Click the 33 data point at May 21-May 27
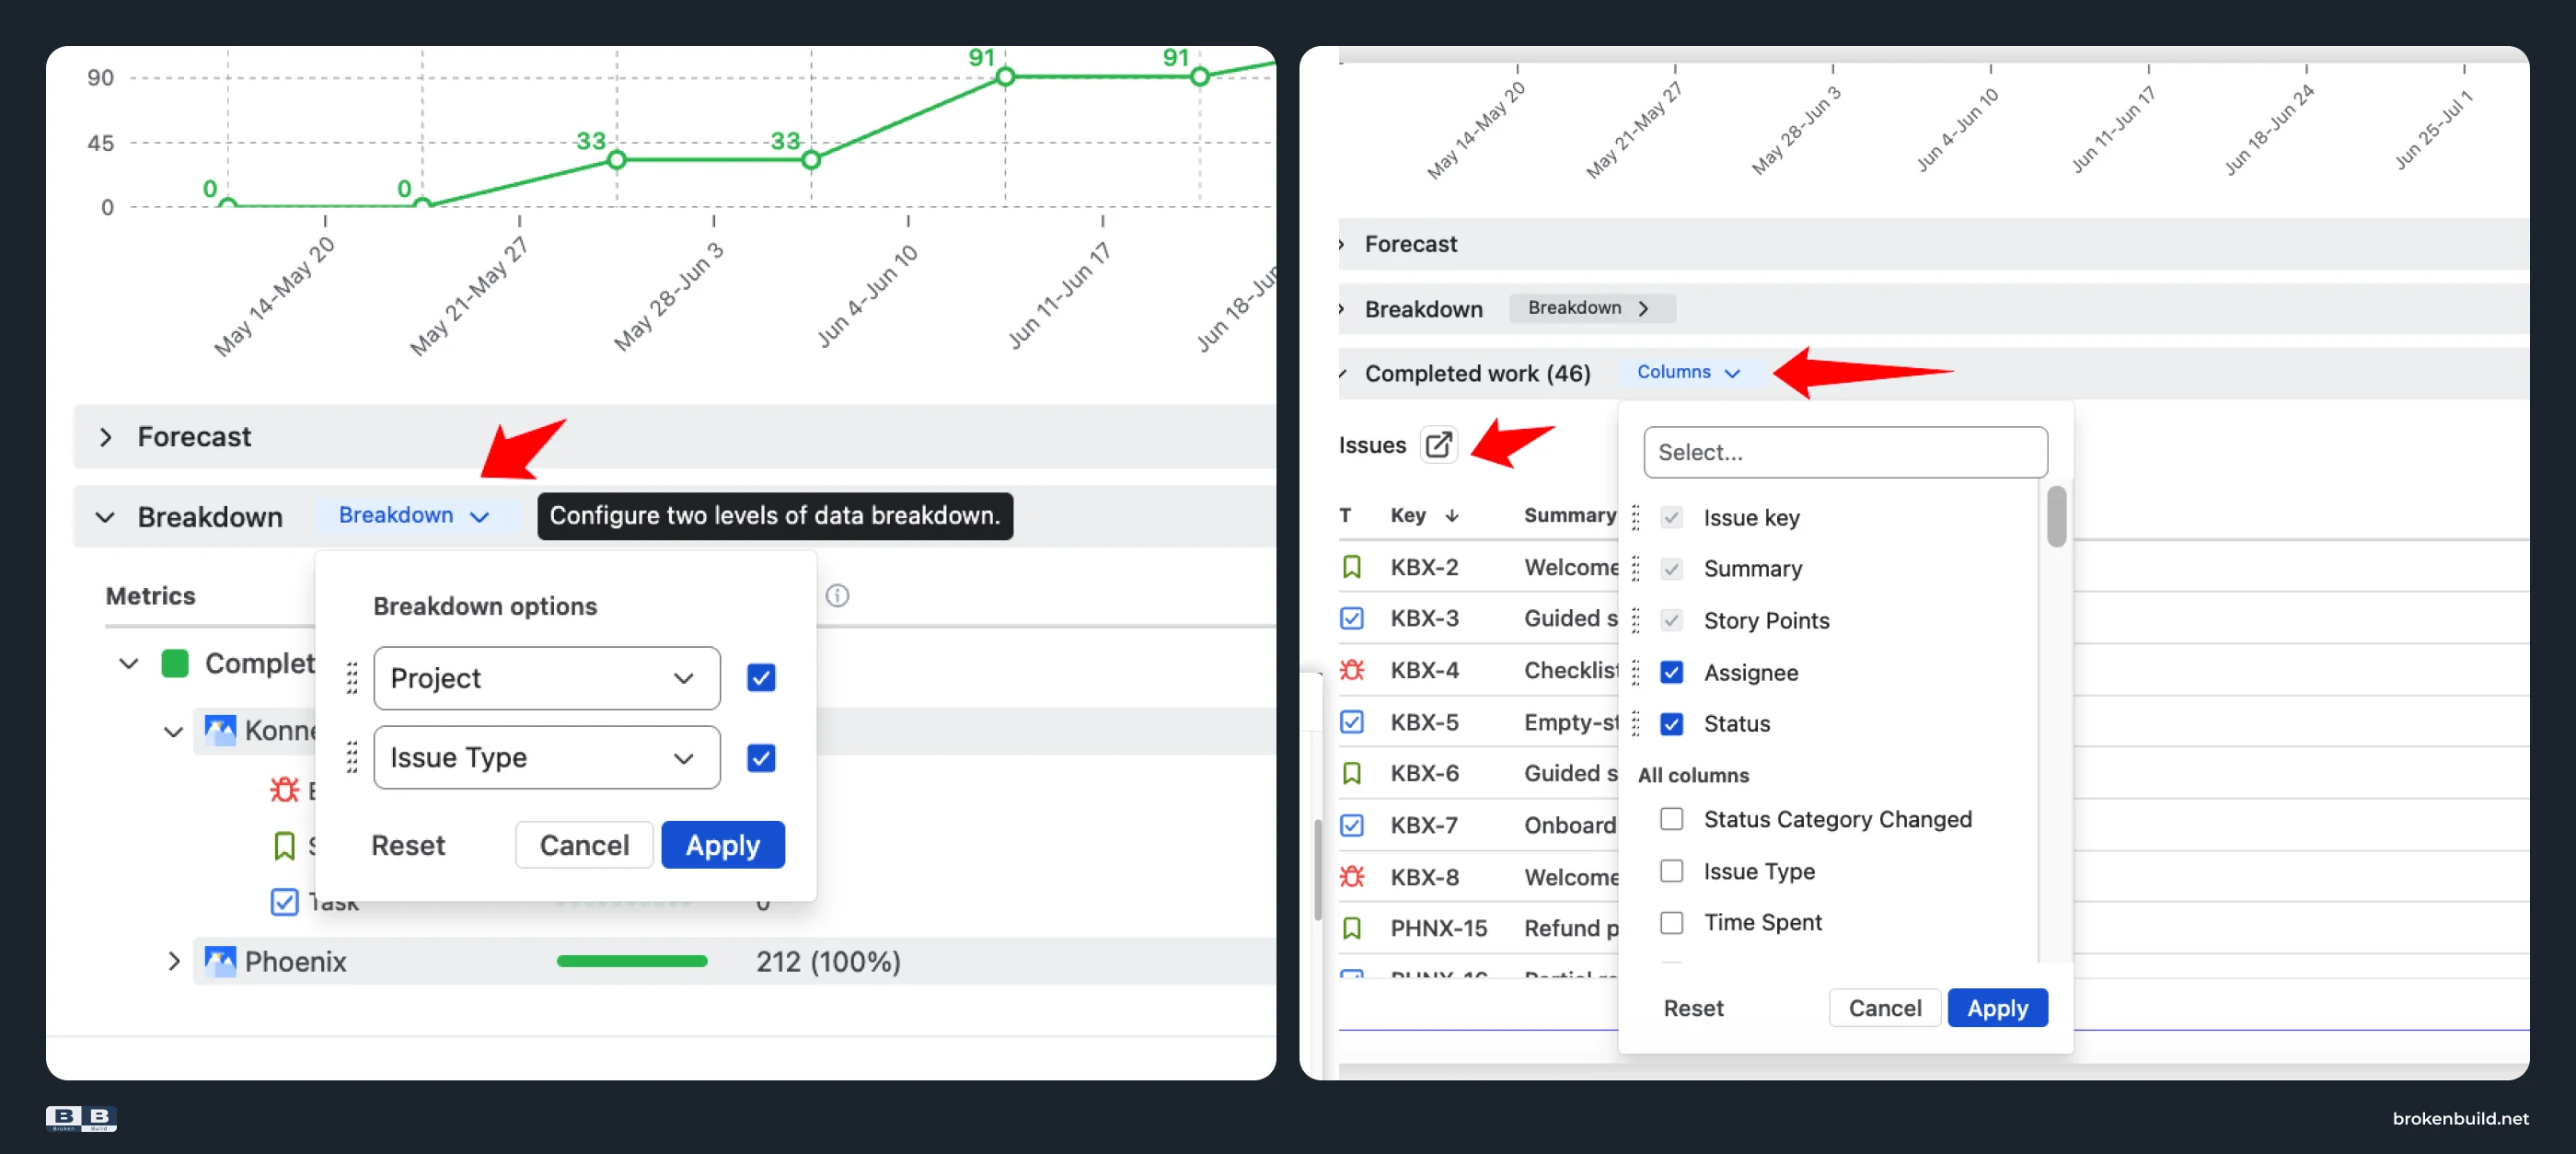Viewport: 2576px width, 1154px height. point(617,160)
